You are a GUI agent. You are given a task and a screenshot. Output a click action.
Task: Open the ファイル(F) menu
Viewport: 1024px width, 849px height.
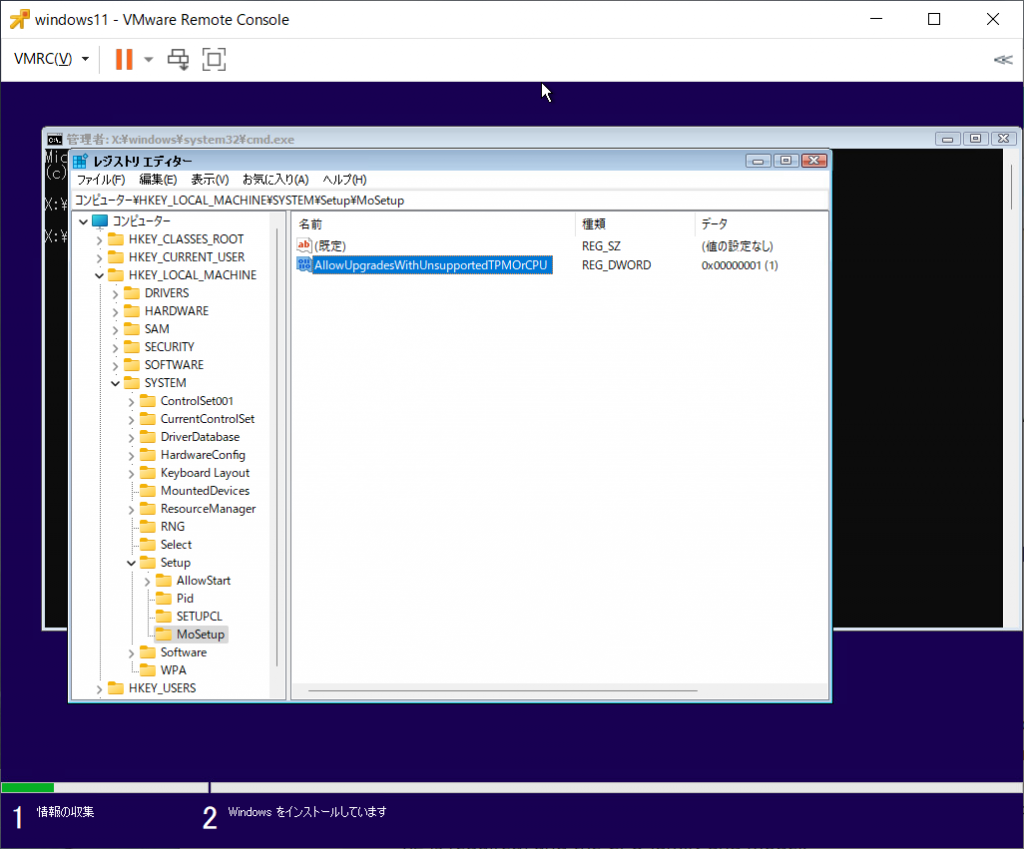click(101, 180)
